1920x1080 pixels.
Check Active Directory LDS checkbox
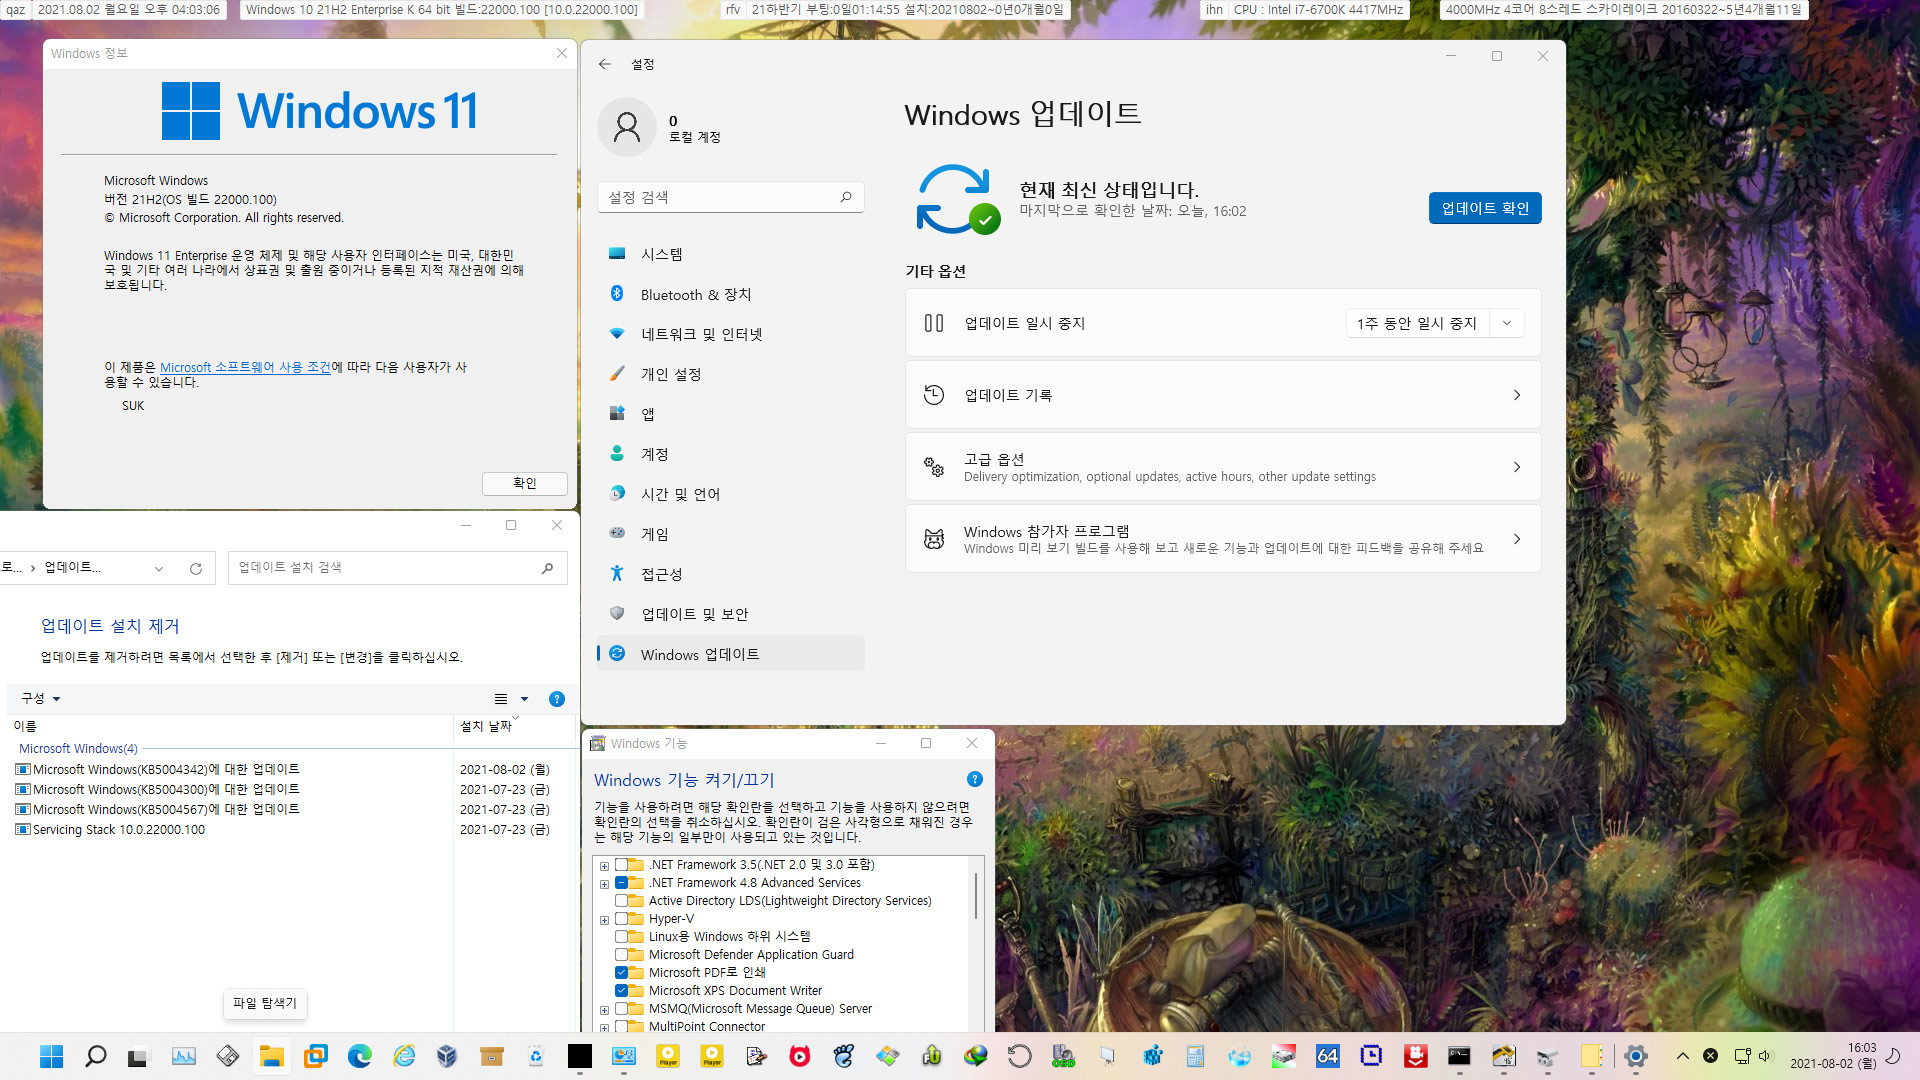click(x=621, y=901)
